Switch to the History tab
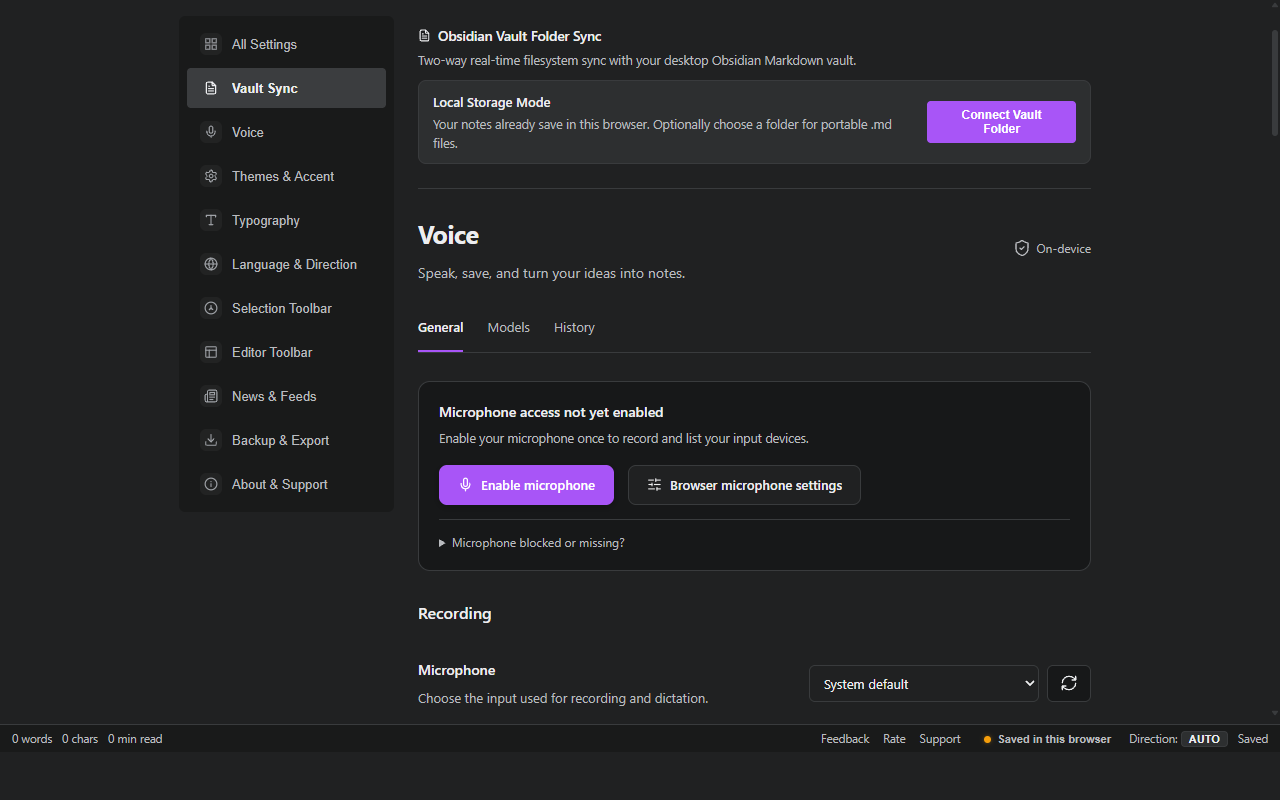 click(574, 327)
